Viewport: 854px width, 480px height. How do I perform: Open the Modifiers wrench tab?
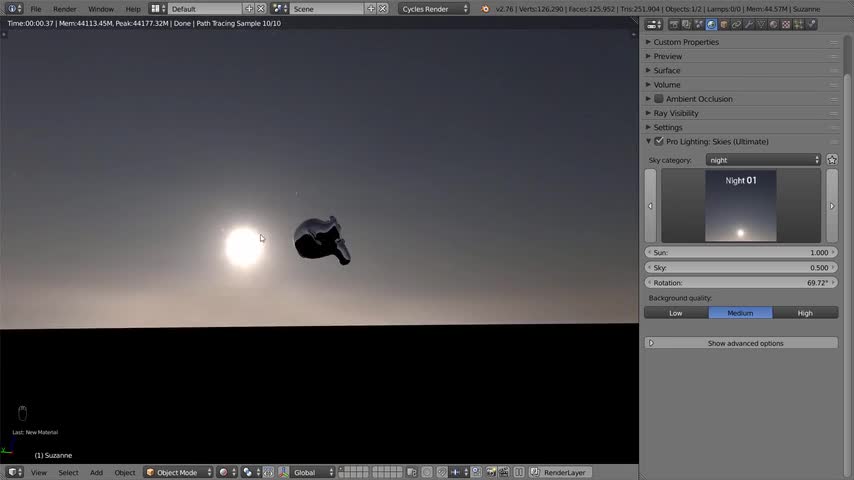point(749,24)
